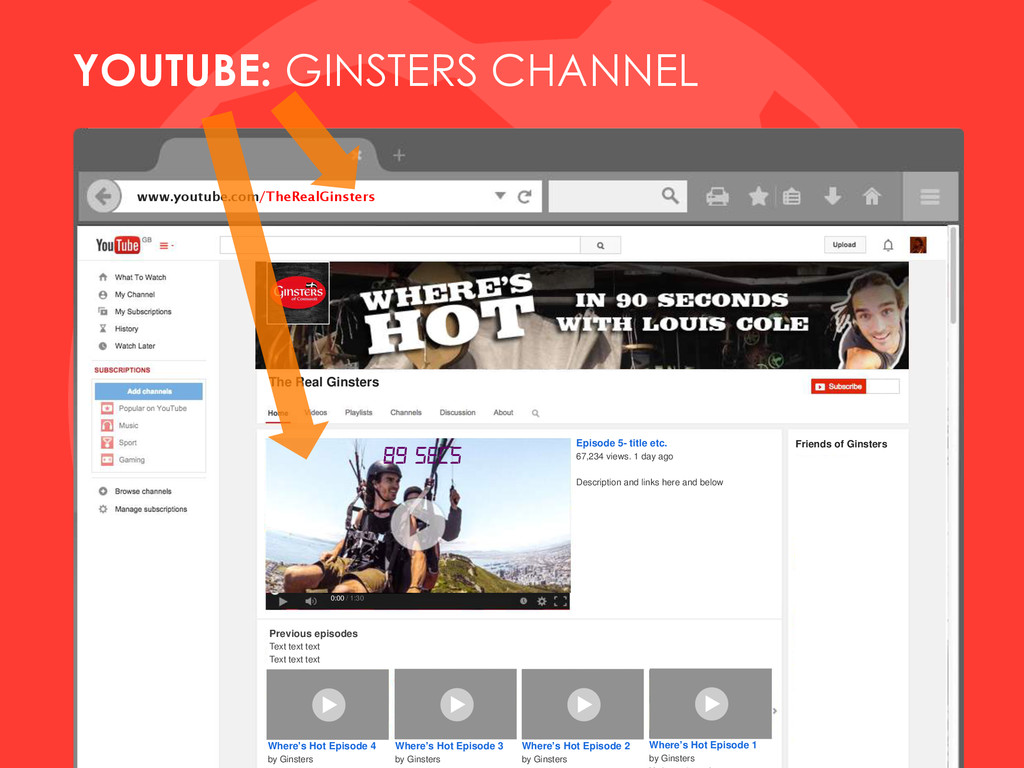Open notifications bell icon
Viewport: 1024px width, 768px height.
point(888,246)
